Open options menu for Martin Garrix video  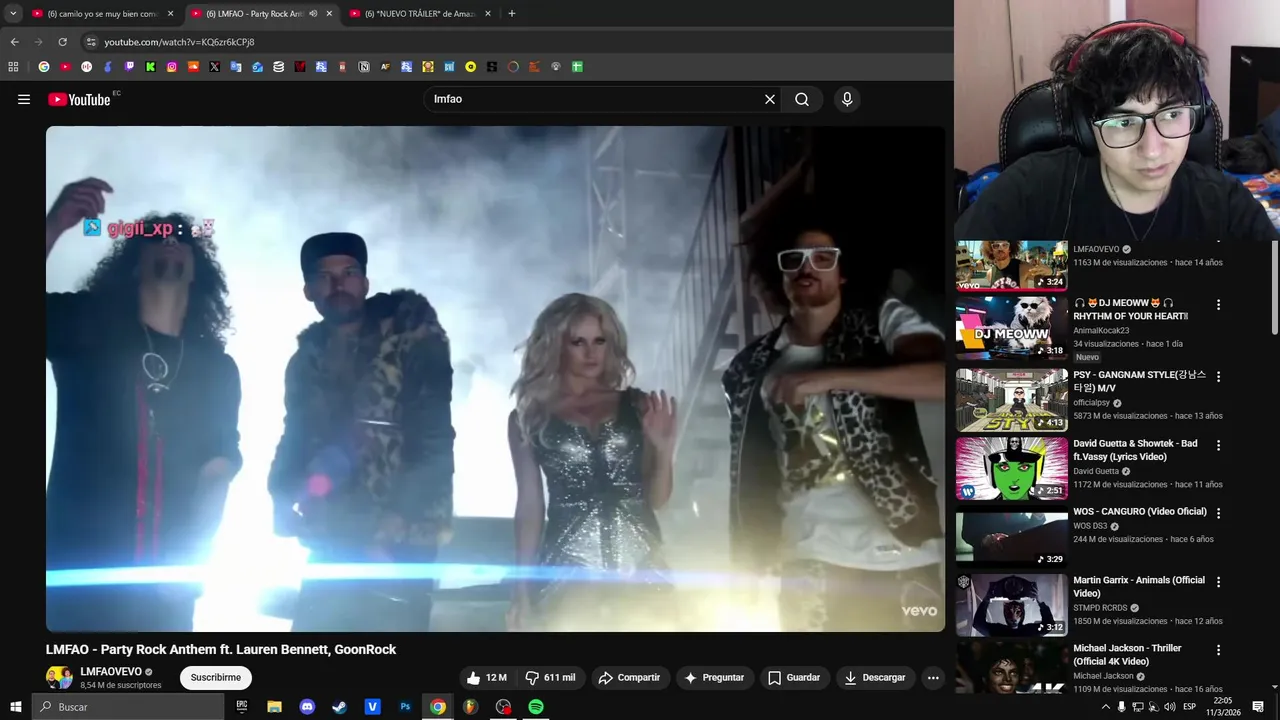tap(1218, 581)
